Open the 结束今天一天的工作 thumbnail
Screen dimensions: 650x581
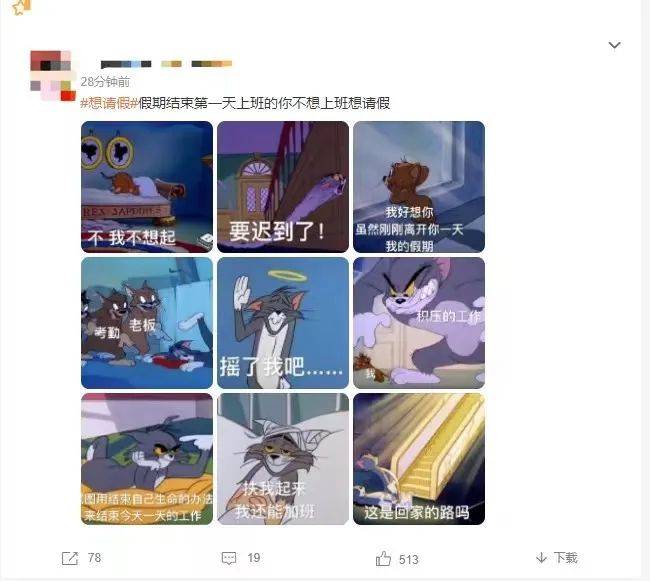[x=147, y=459]
